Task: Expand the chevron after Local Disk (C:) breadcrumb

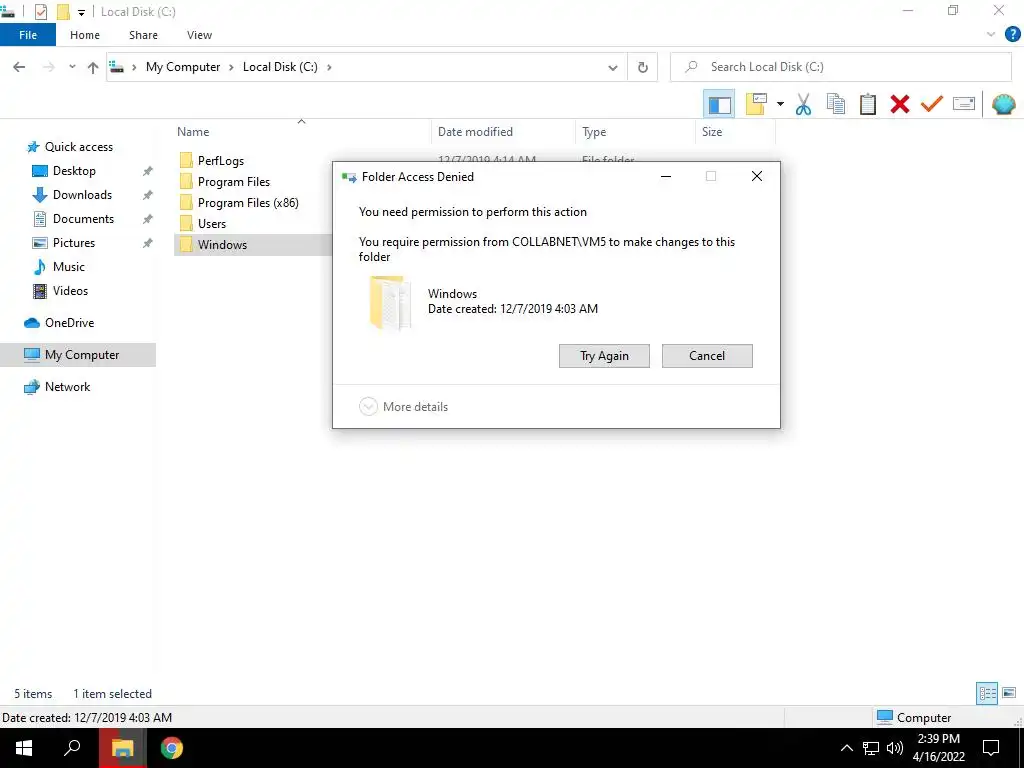Action: coord(329,67)
